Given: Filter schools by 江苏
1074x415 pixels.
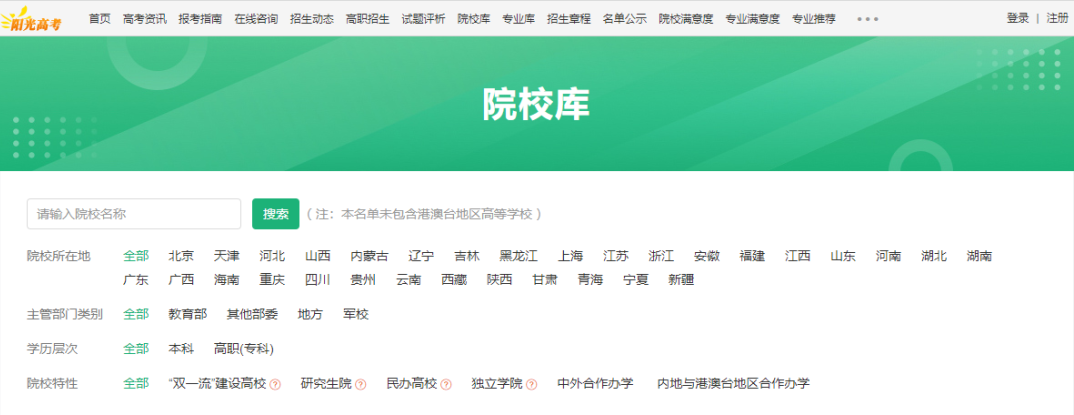Looking at the screenshot, I should (x=616, y=256).
